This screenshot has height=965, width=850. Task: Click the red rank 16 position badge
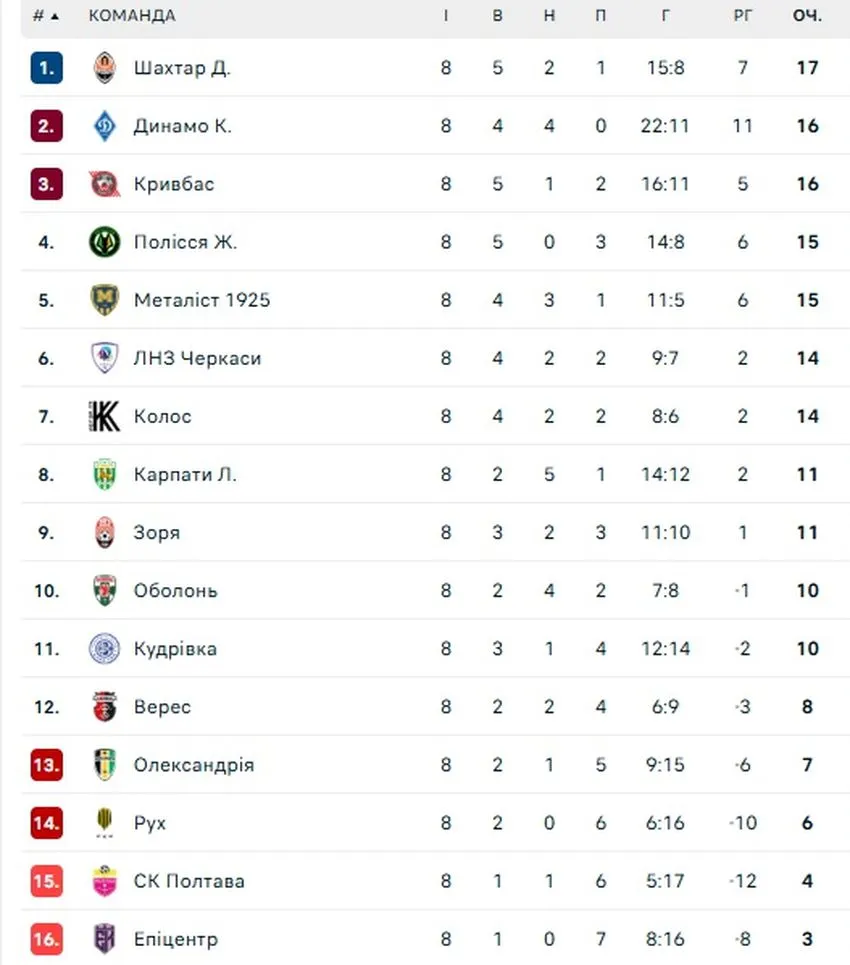coord(46,938)
